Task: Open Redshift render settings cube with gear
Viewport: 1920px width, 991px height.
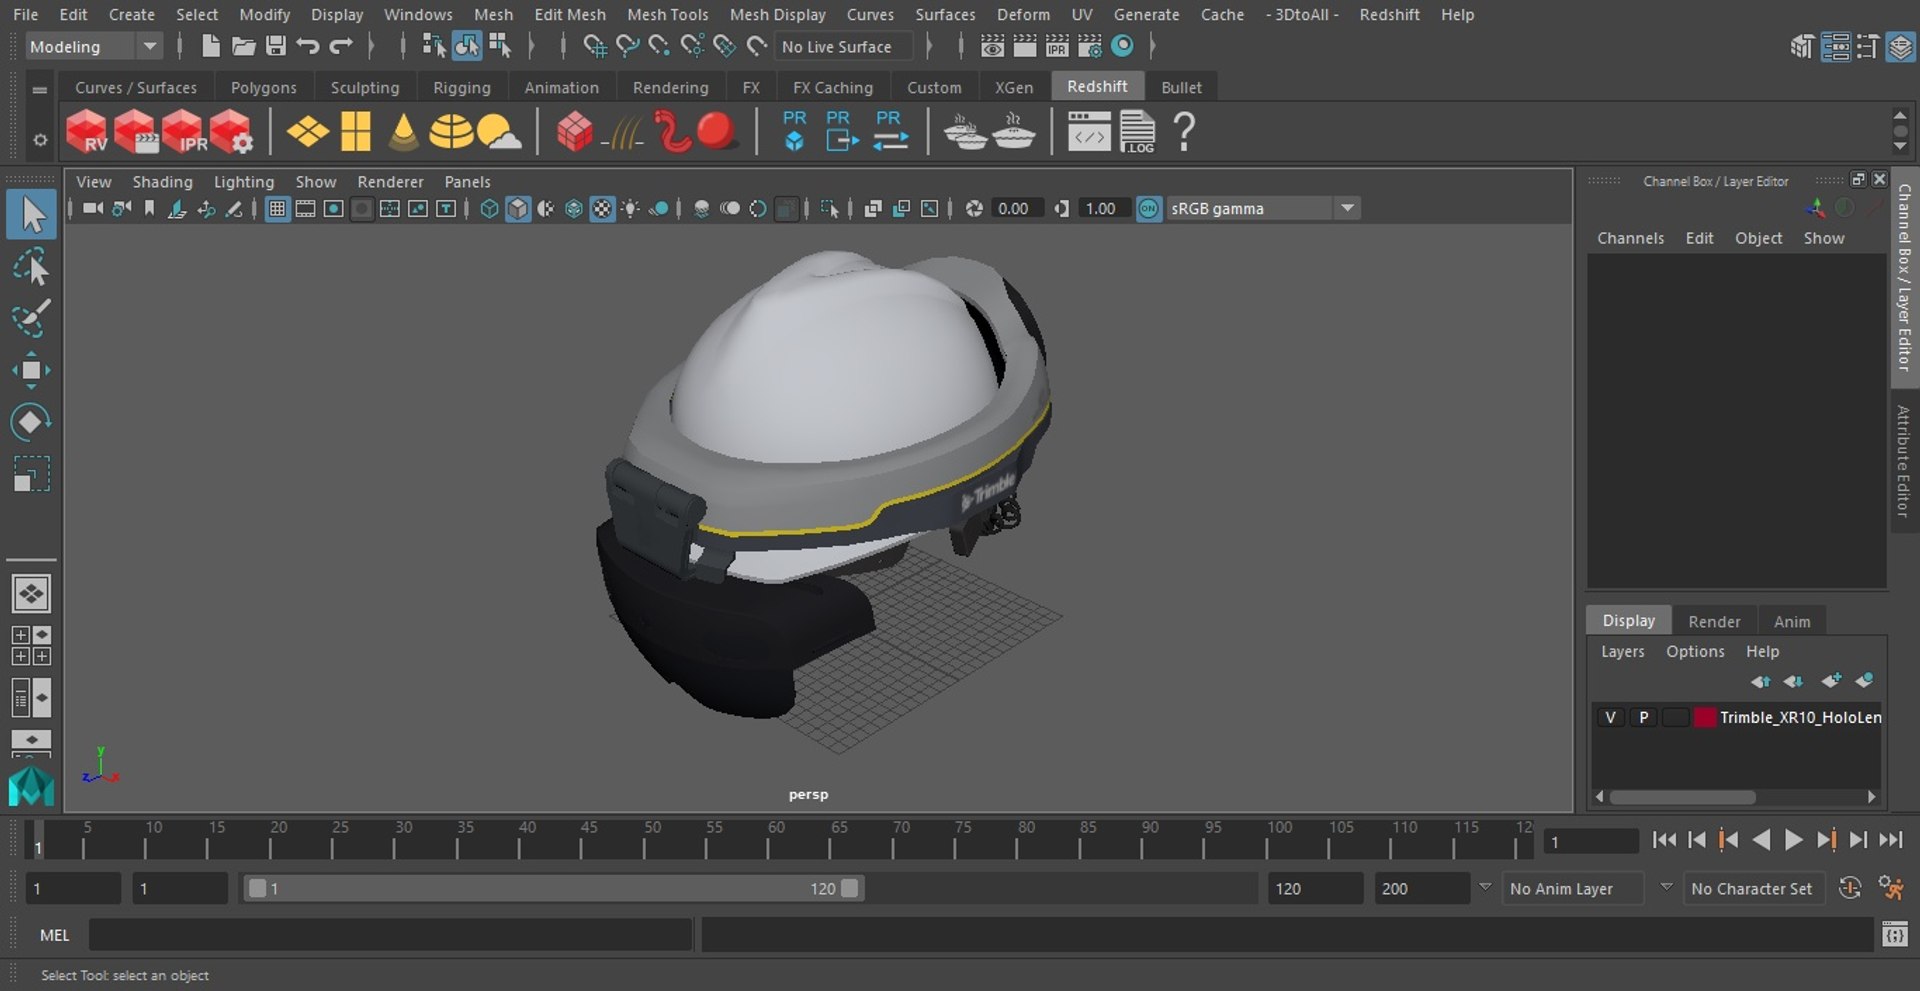Action: (x=231, y=131)
